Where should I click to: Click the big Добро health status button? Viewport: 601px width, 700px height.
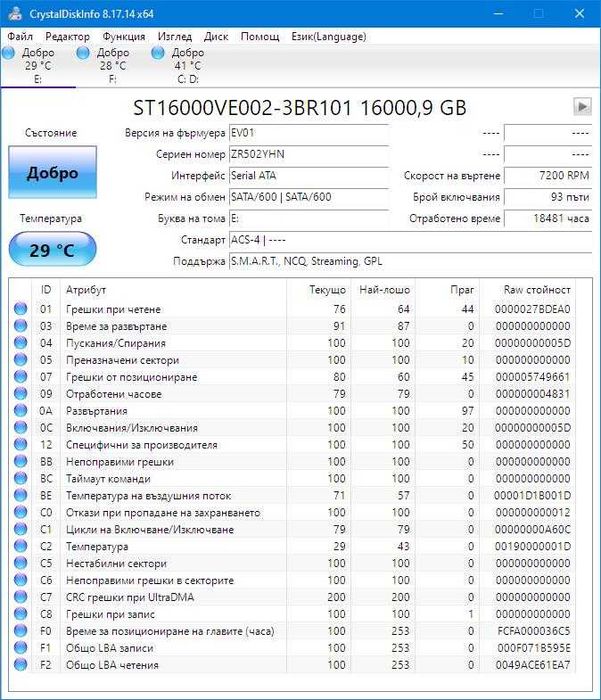coord(53,172)
